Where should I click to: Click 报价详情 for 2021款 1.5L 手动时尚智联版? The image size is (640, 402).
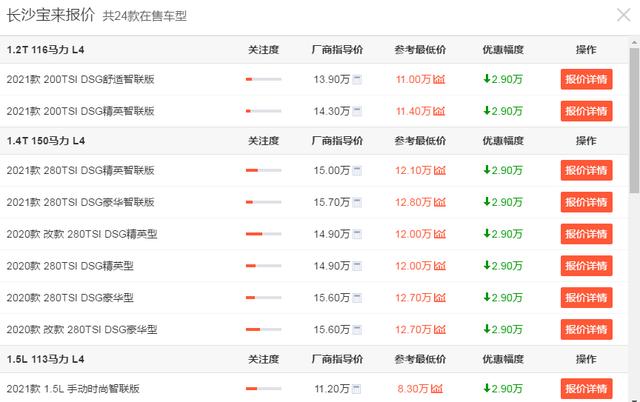coord(586,389)
